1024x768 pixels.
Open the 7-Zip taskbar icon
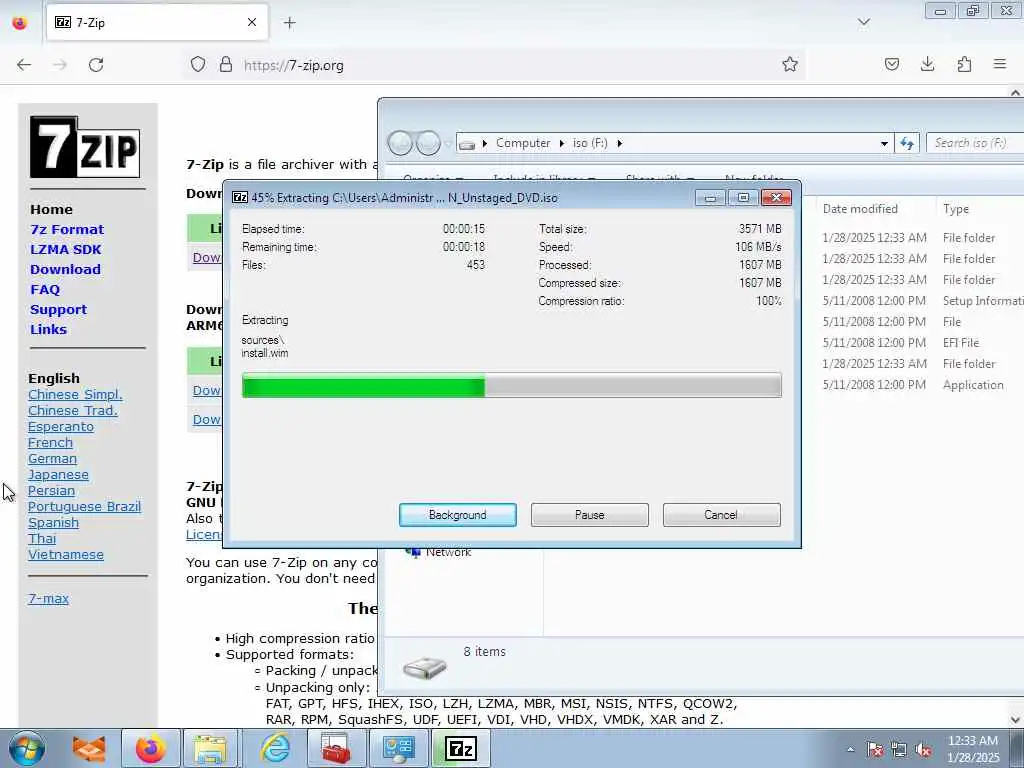(x=460, y=748)
